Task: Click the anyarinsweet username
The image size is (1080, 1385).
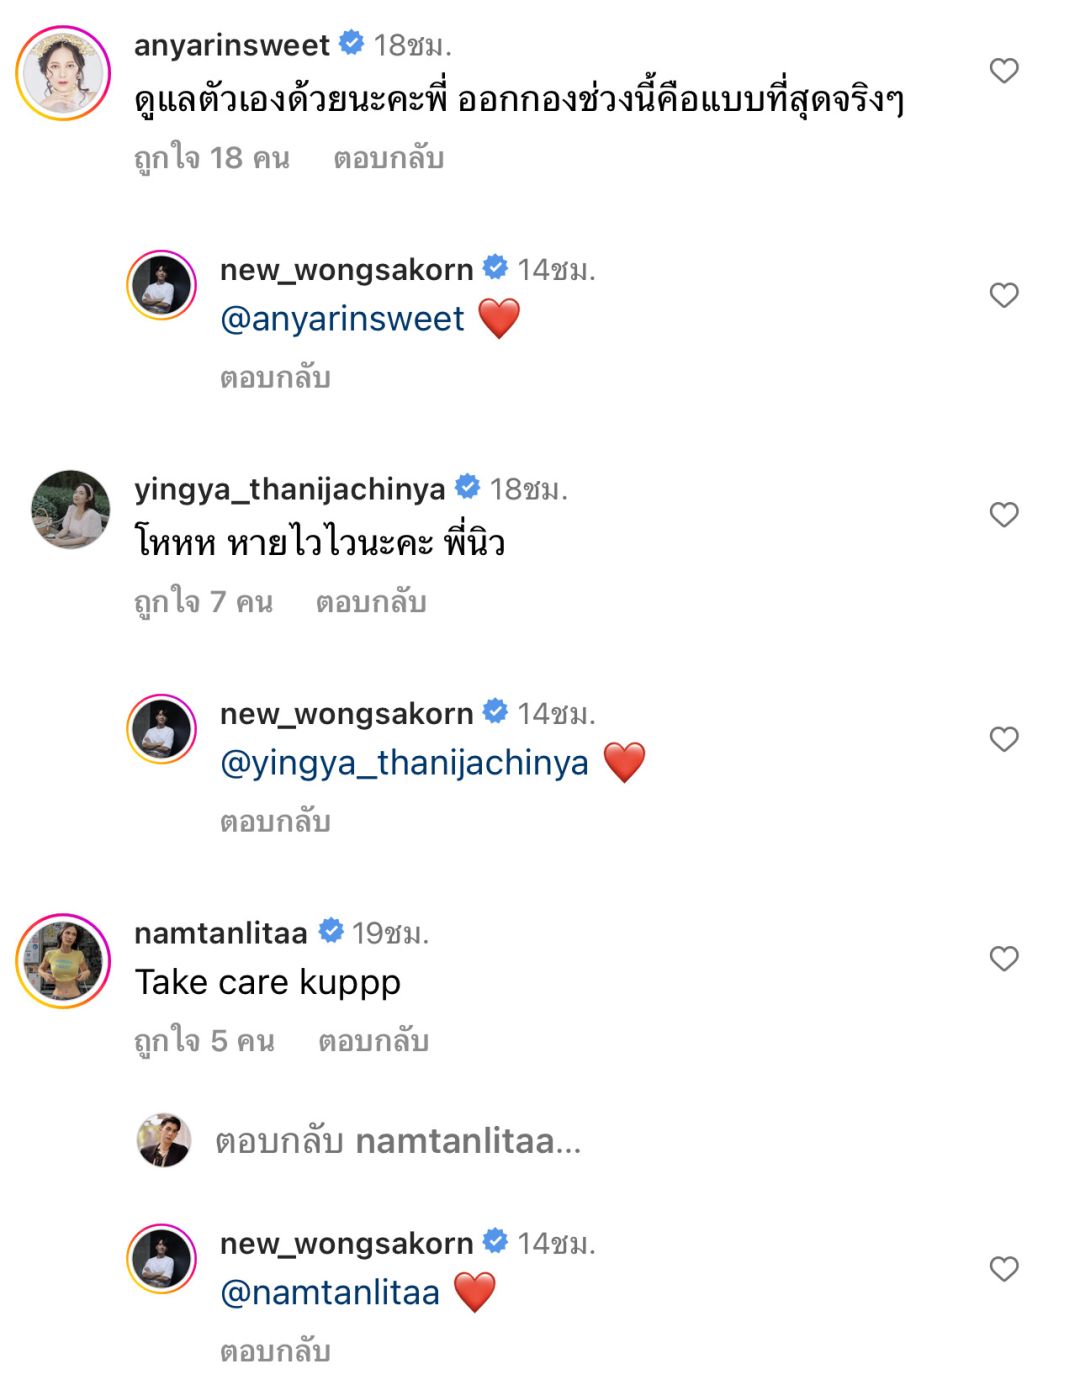Action: click(231, 45)
